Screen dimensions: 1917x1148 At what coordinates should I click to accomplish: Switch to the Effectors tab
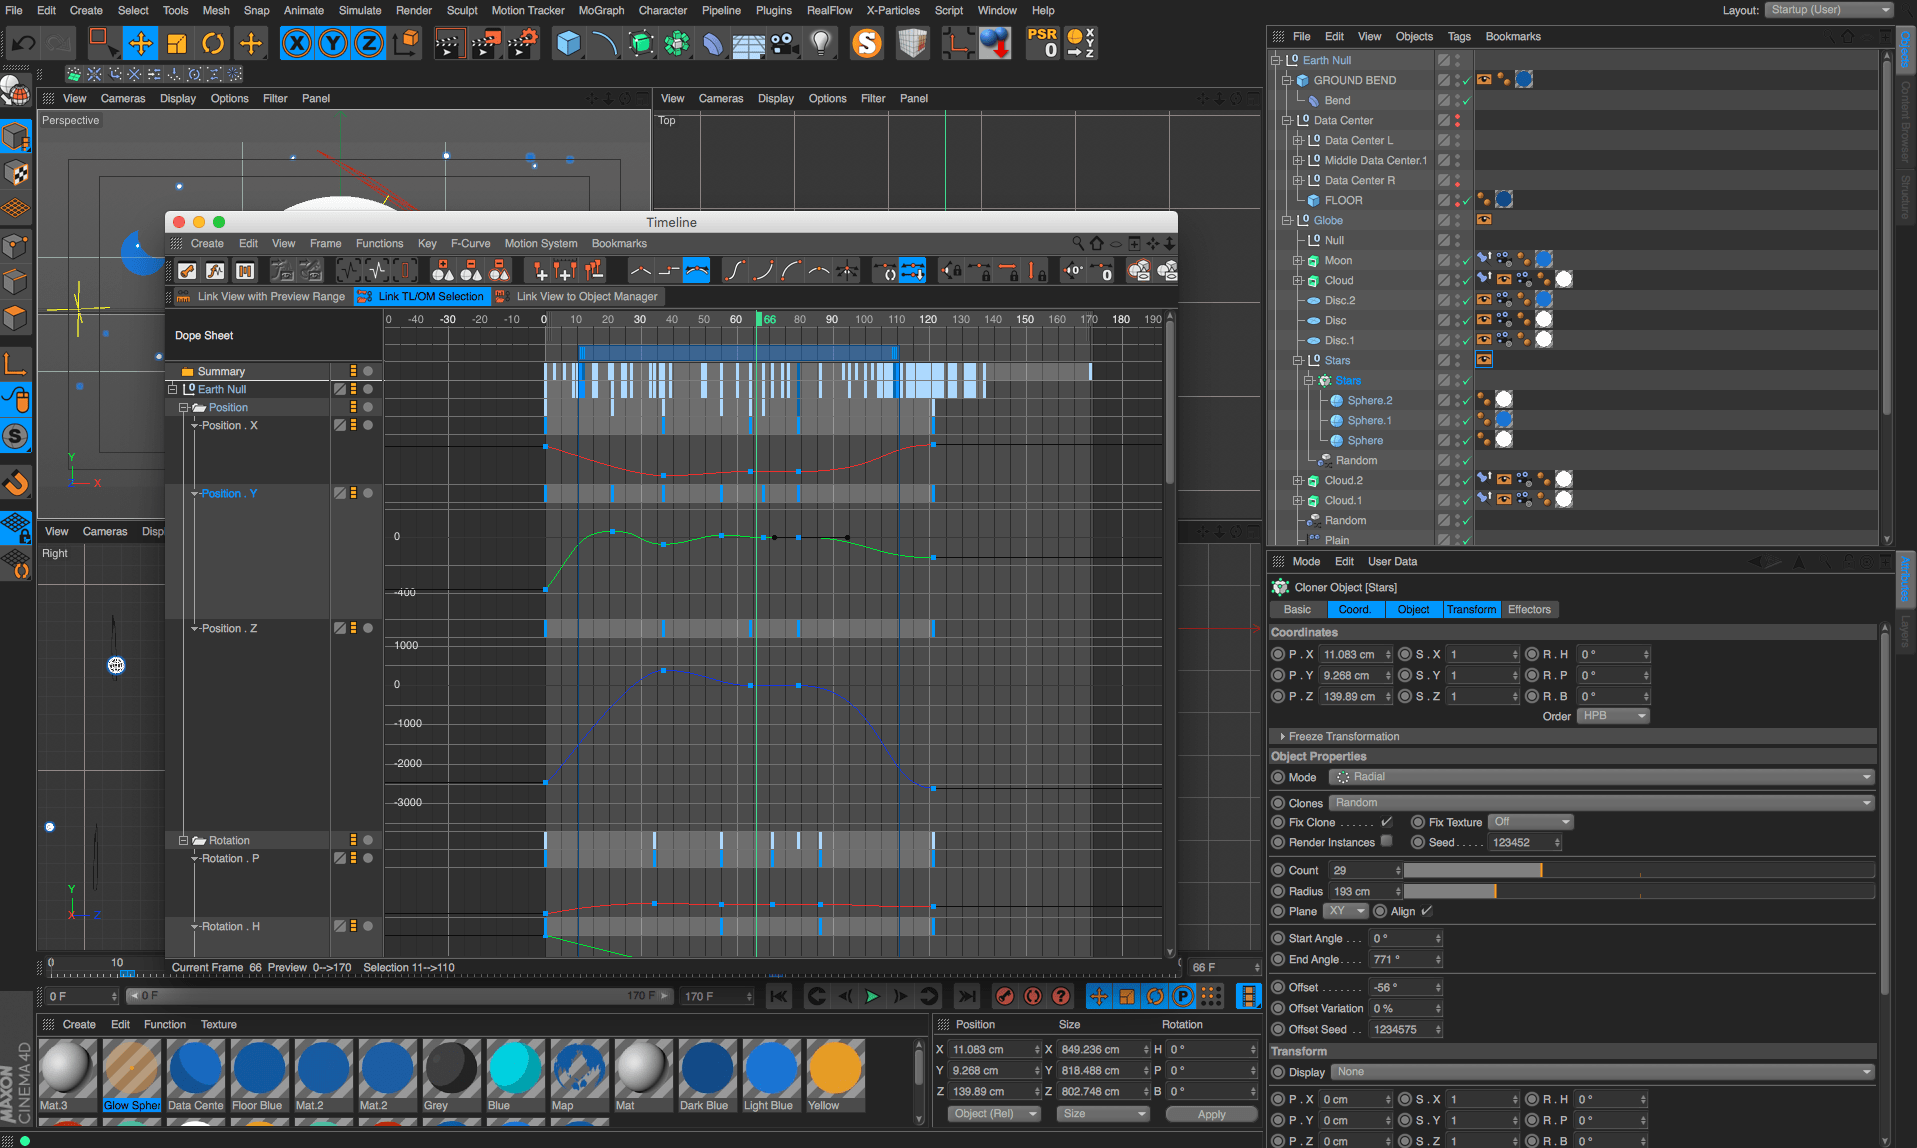point(1529,609)
